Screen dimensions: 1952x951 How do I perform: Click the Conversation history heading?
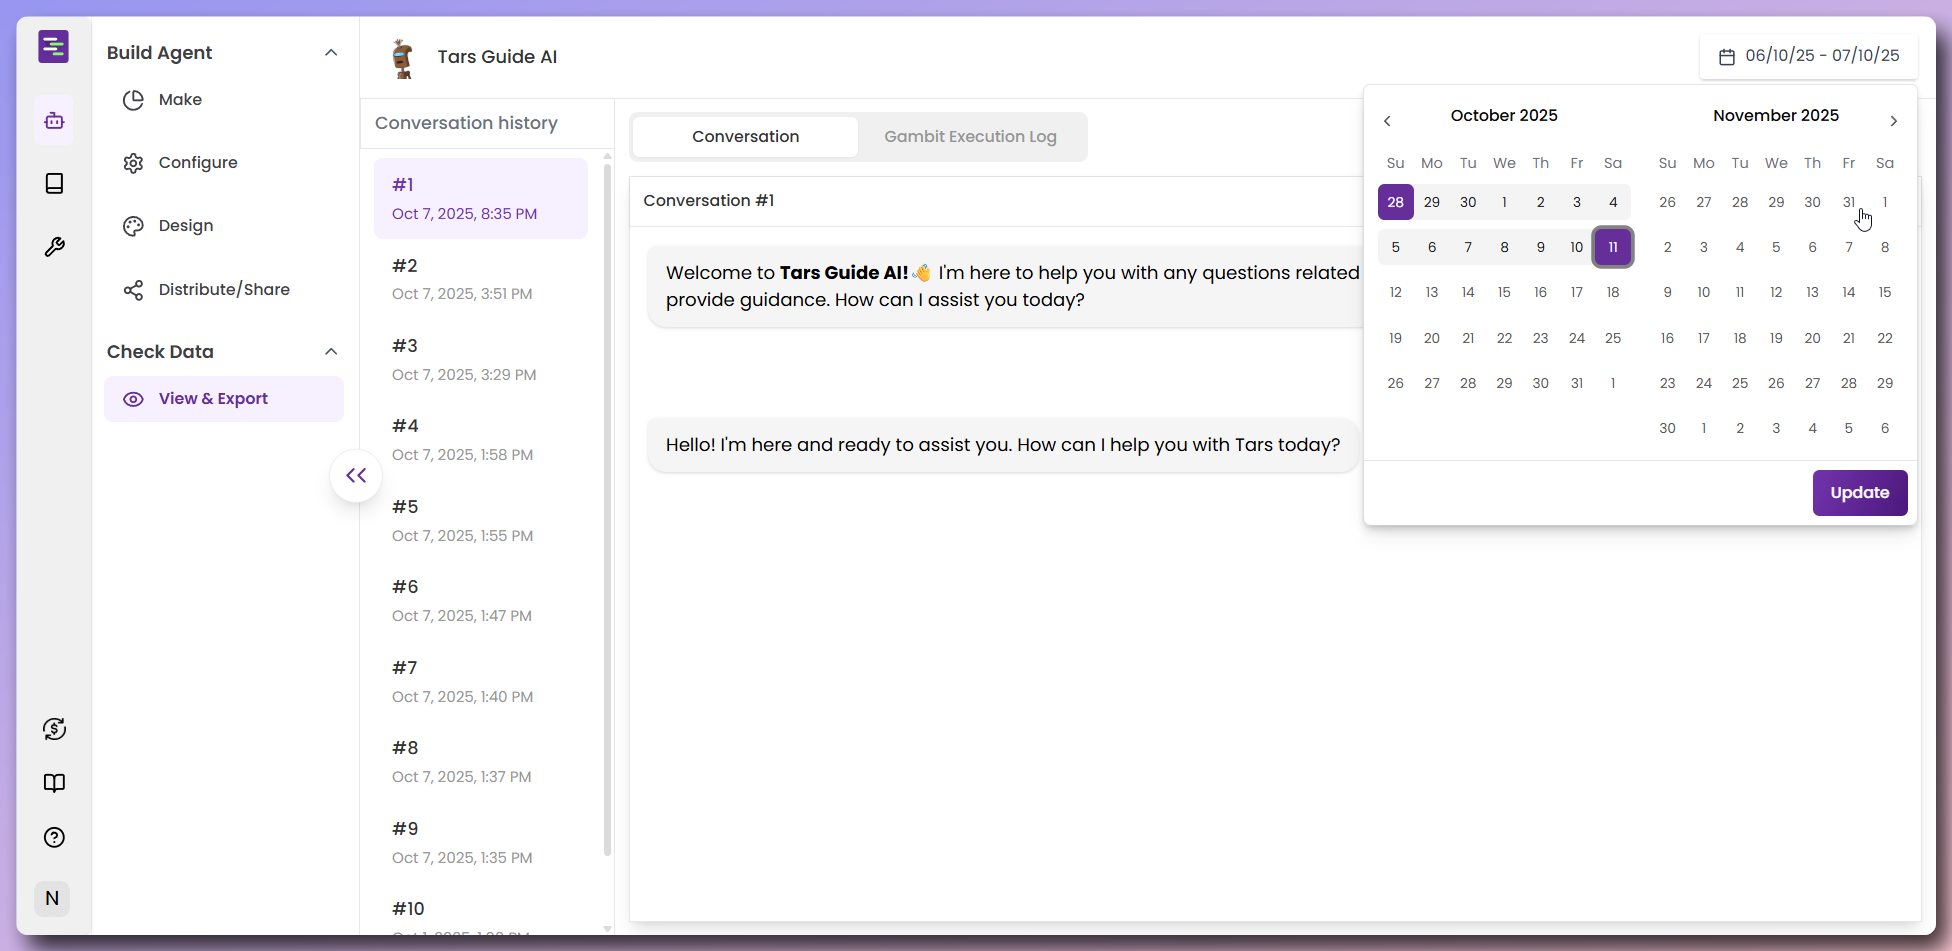[x=466, y=123]
